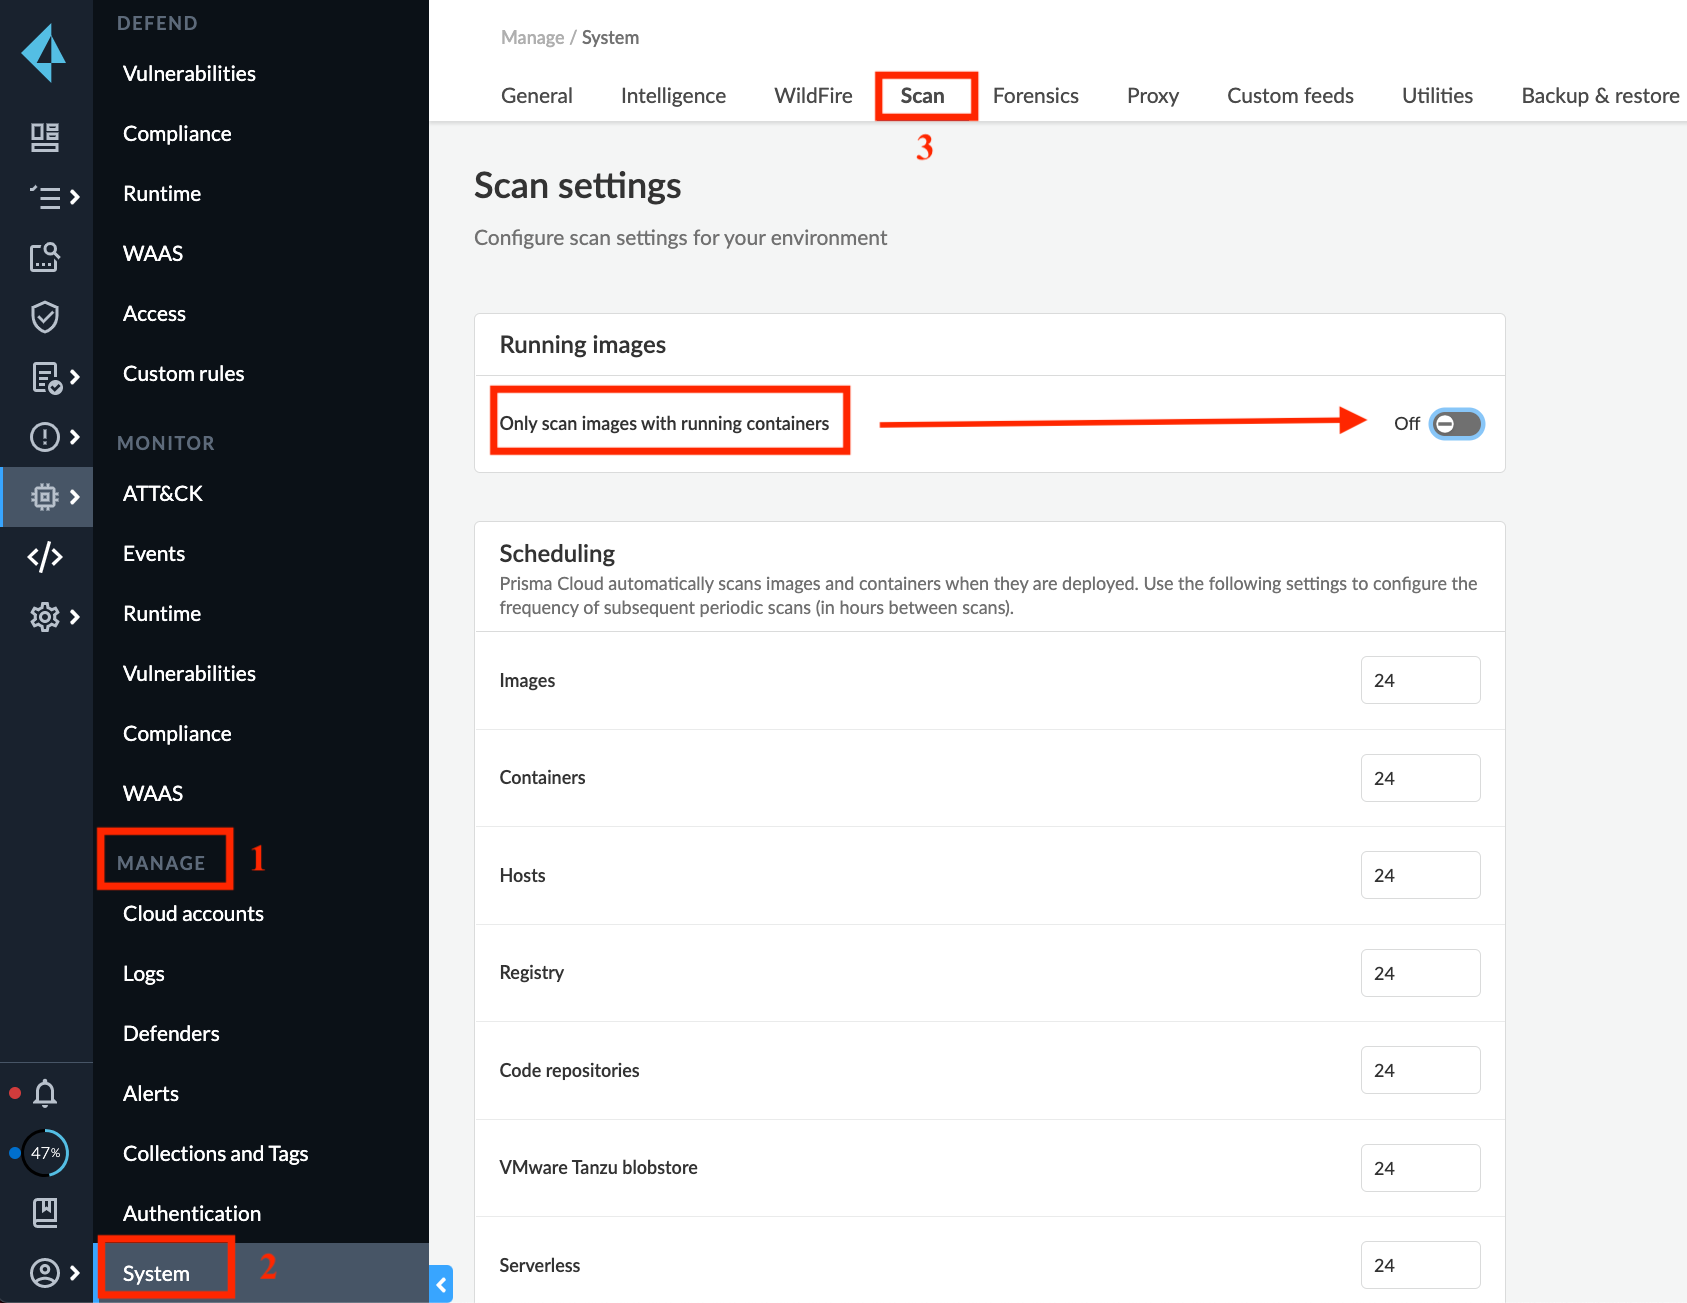Click the shield Defend icon
This screenshot has width=1687, height=1303.
click(45, 317)
